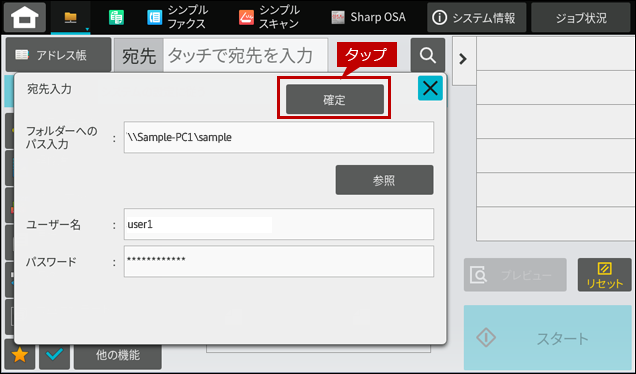Open システム情報 tab
The width and height of the screenshot is (636, 374).
(476, 17)
